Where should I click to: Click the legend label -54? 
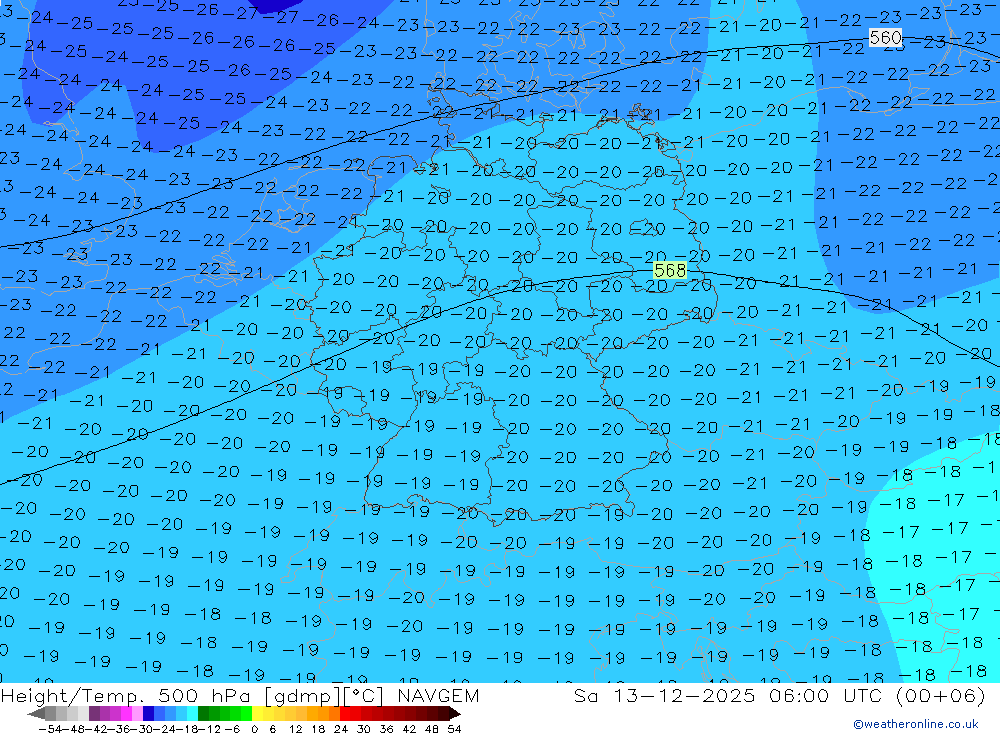tap(50, 729)
